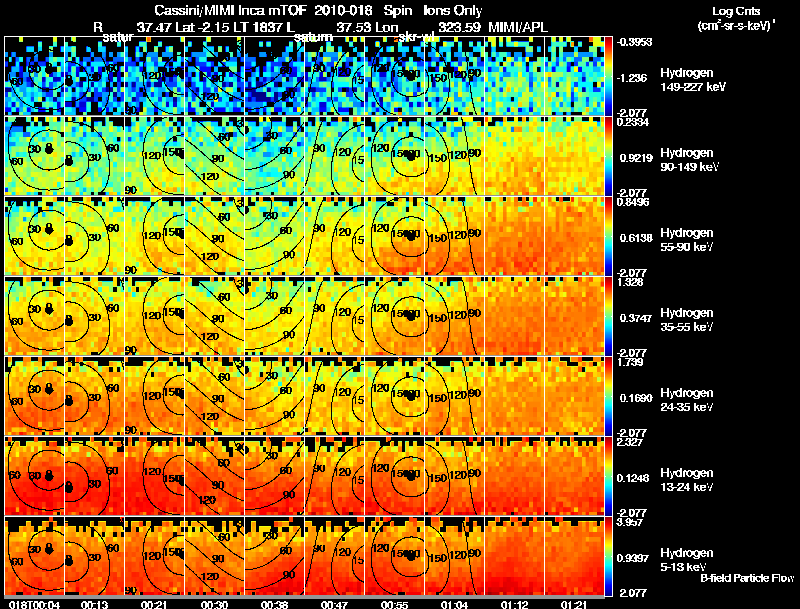Click the '00:13' time axis label

point(95,605)
